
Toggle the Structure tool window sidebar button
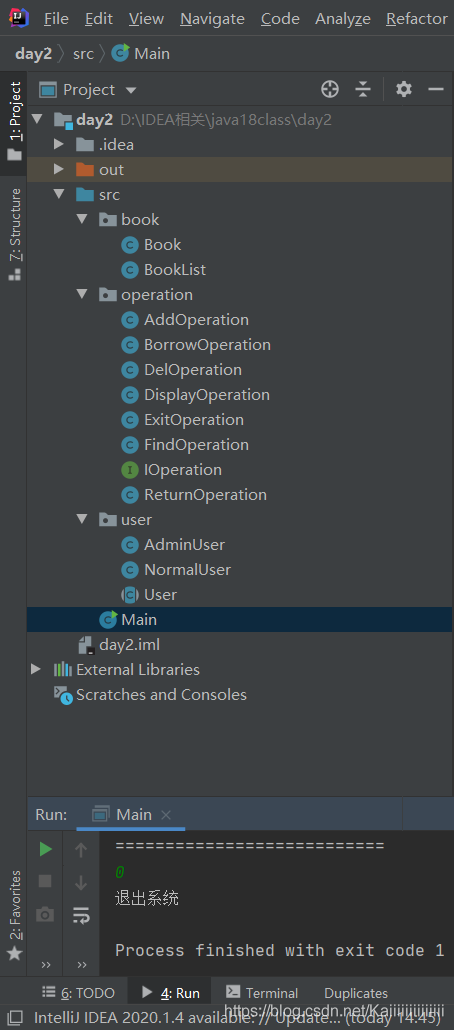point(14,235)
